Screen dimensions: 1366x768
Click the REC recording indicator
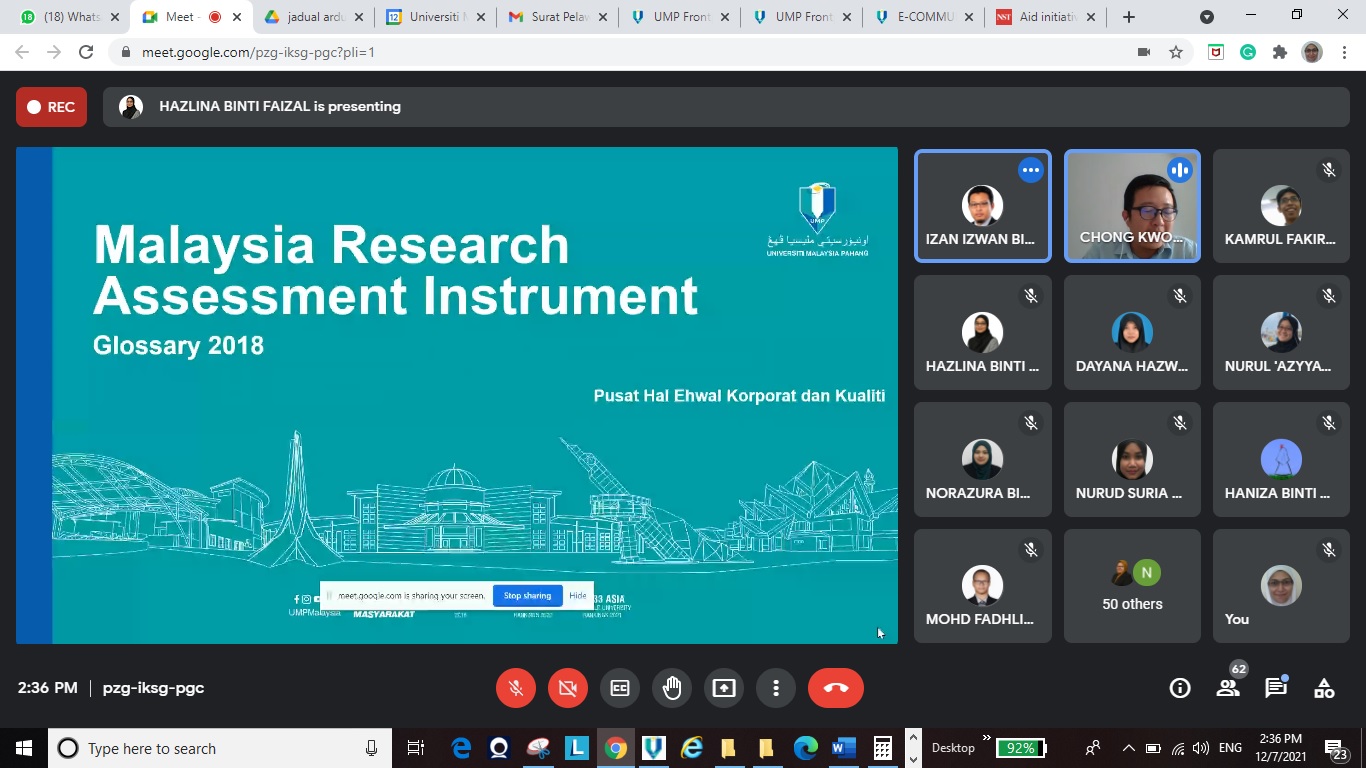51,107
